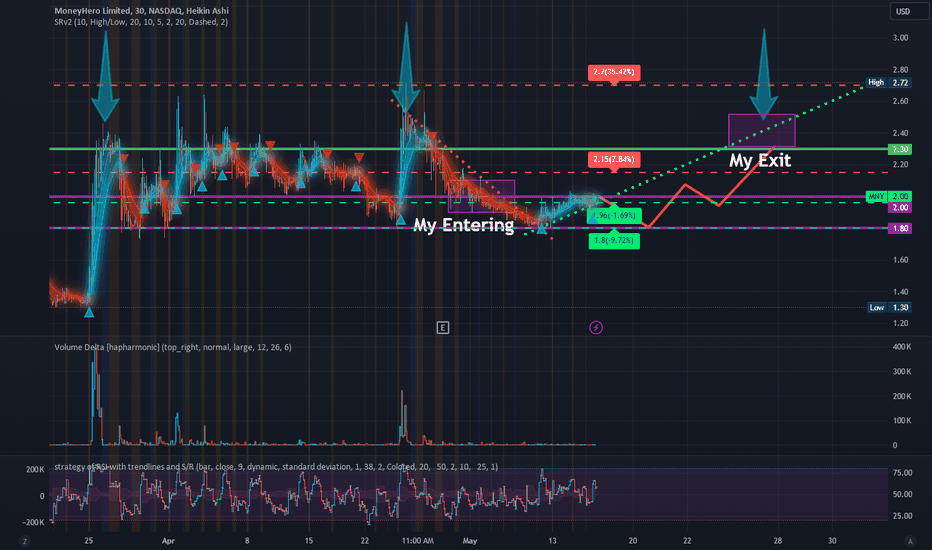Image resolution: width=932 pixels, height=550 pixels.
Task: Select the "My Entering" text annotation
Action: [464, 225]
